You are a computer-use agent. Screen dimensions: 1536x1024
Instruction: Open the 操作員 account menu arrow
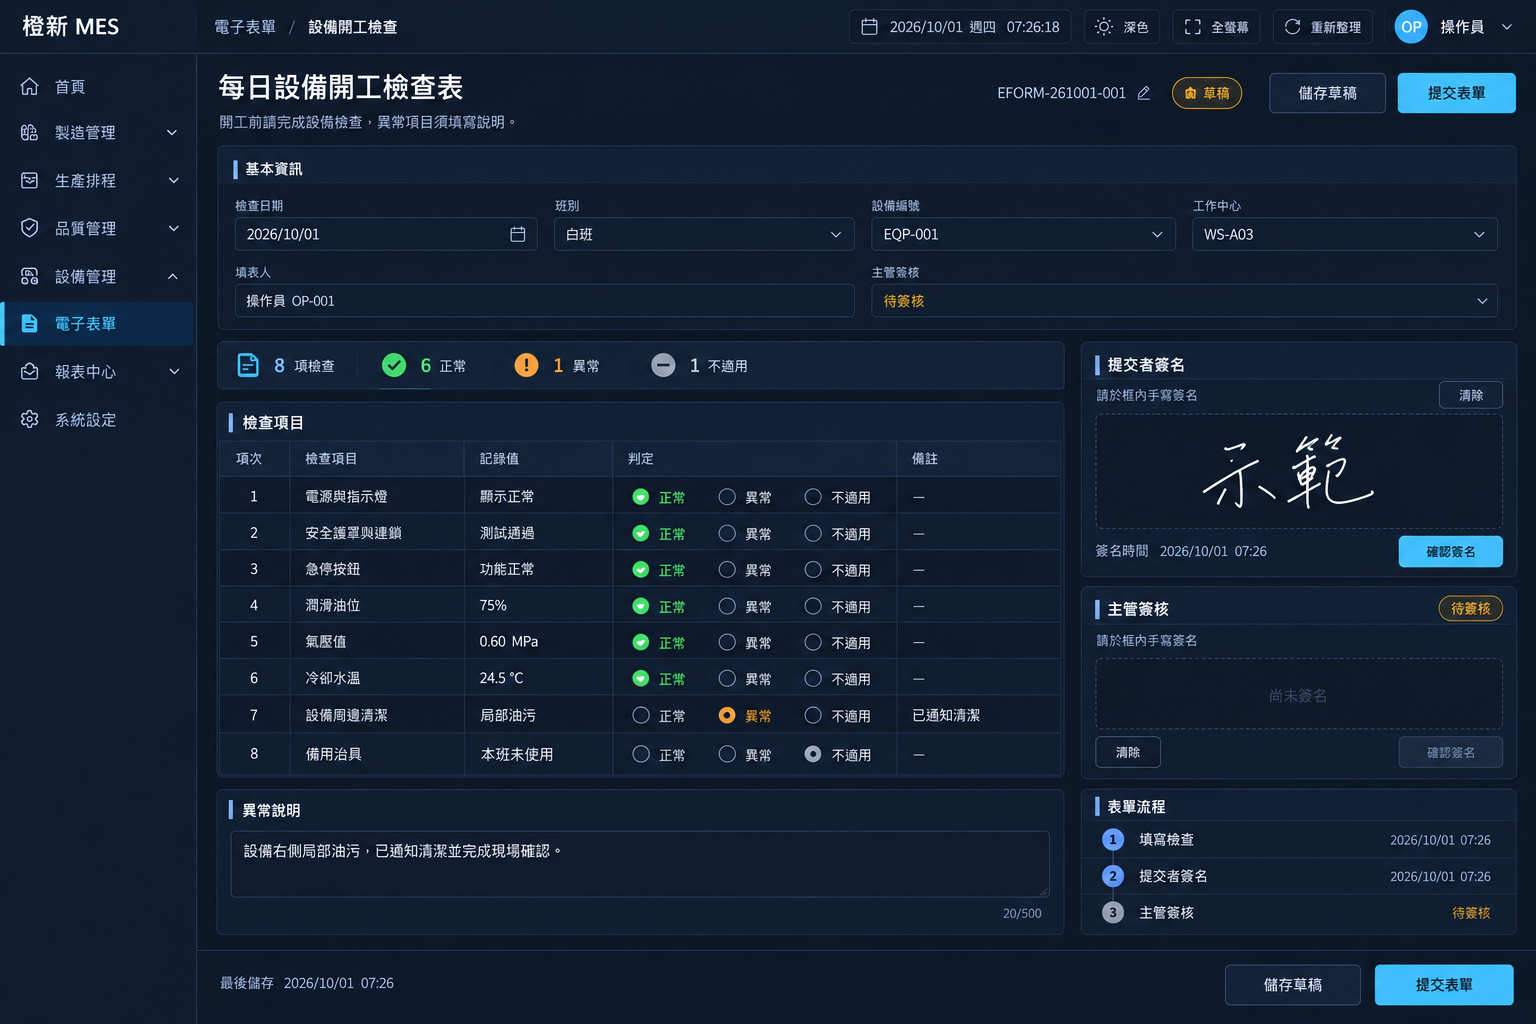click(1507, 27)
